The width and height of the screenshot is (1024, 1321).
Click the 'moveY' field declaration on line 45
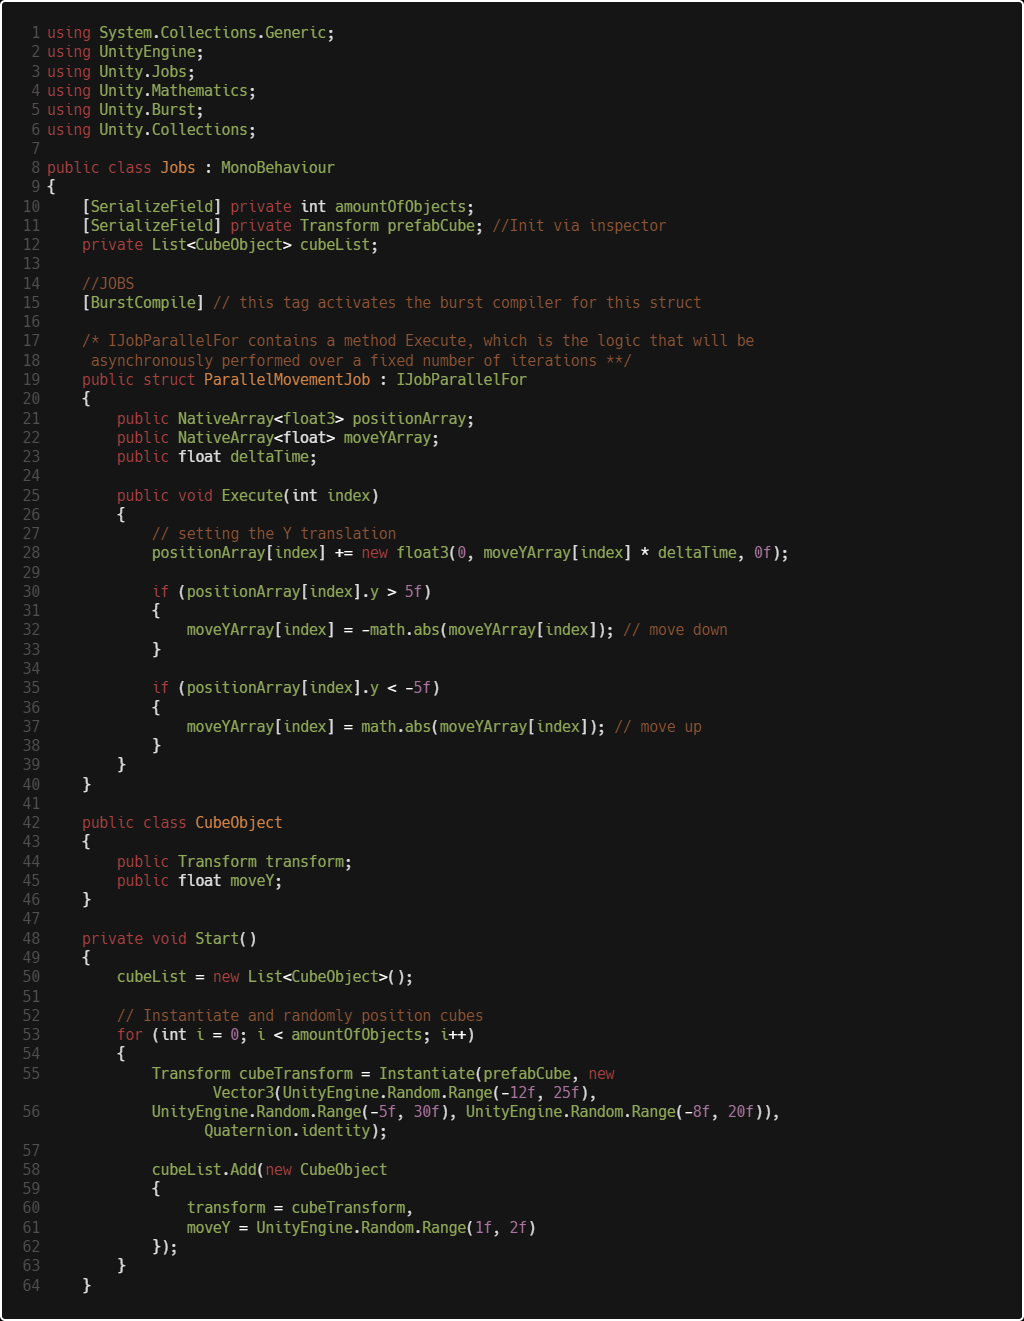coord(252,881)
